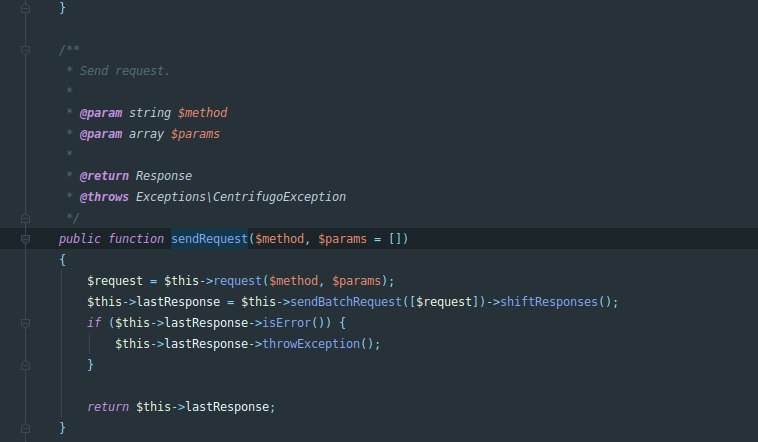
Task: Click 'array' type in the docblock
Action: pyautogui.click(x=146, y=134)
